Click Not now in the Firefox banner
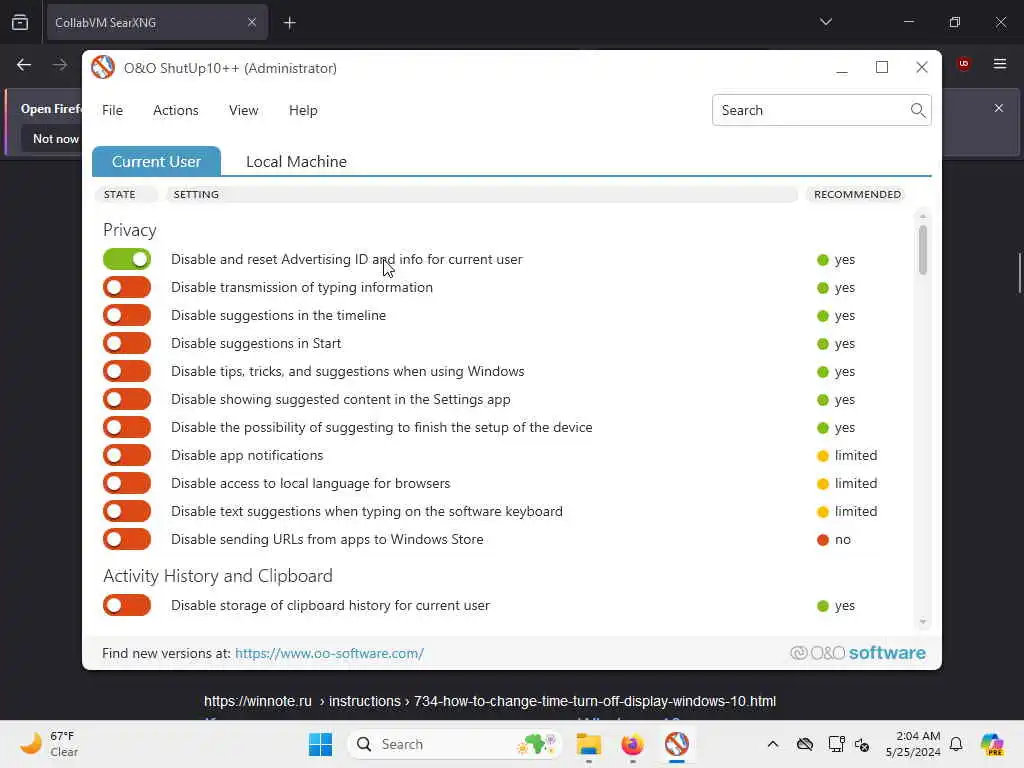This screenshot has height=768, width=1024. [x=56, y=138]
